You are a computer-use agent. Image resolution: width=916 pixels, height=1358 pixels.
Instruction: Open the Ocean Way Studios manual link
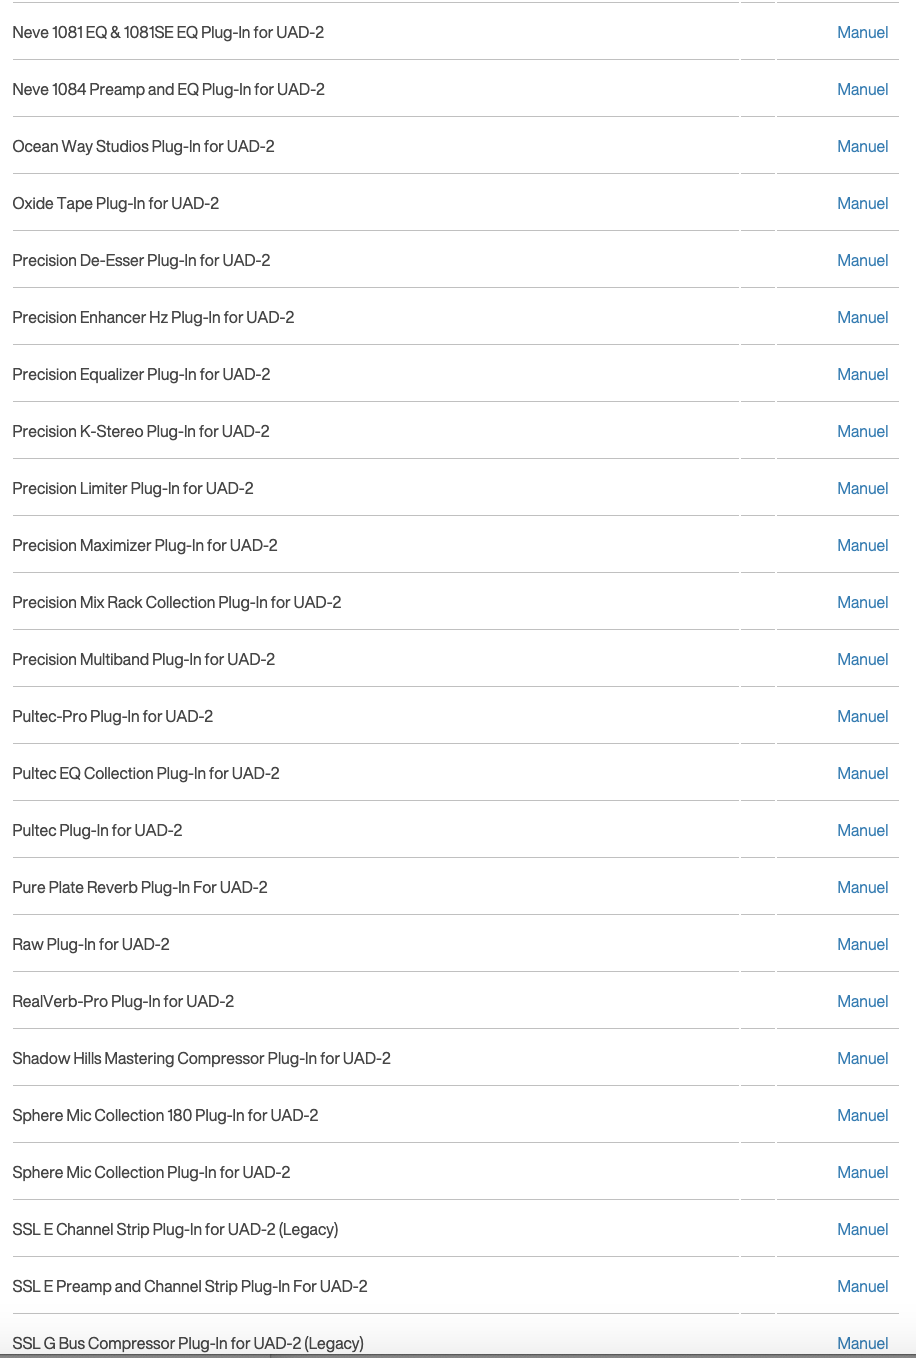[862, 146]
